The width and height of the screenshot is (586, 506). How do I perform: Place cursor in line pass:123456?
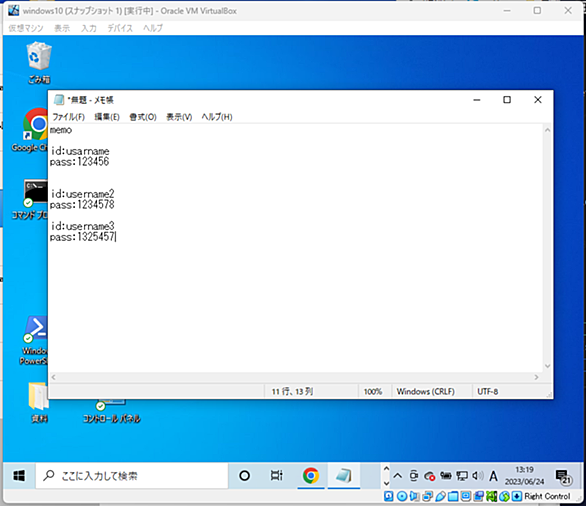pyautogui.click(x=79, y=161)
